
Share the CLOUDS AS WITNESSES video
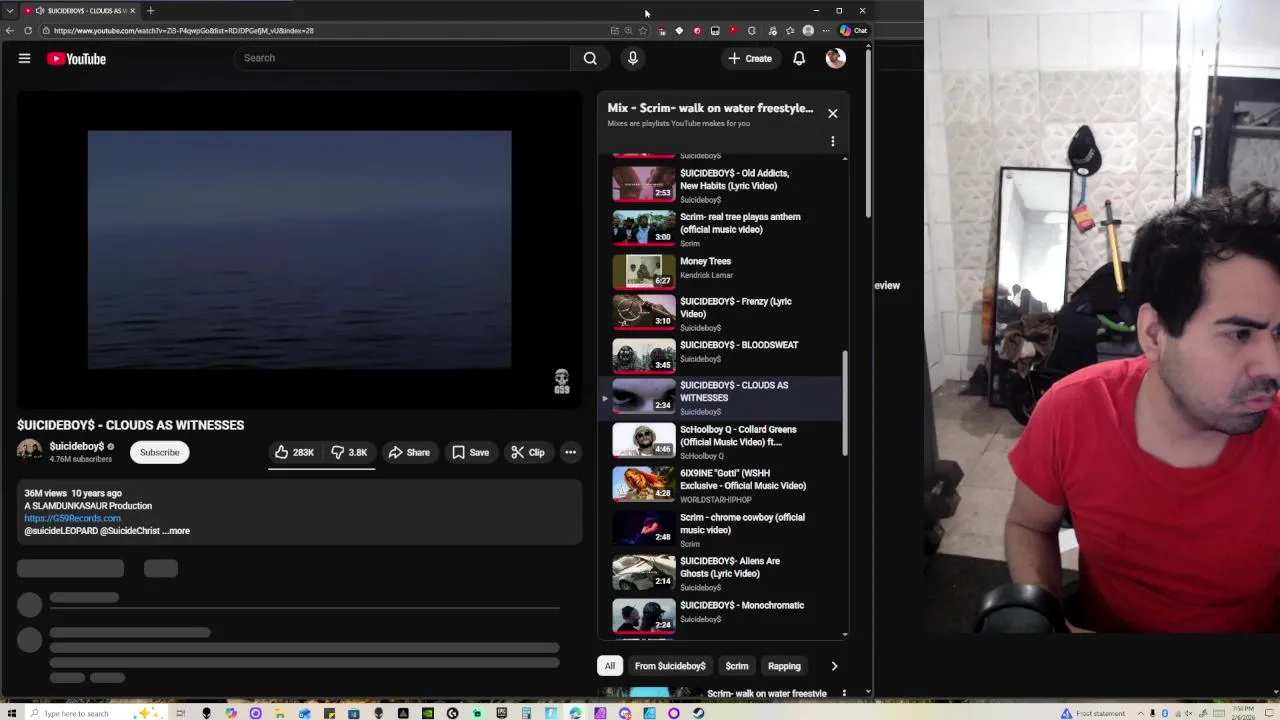409,452
